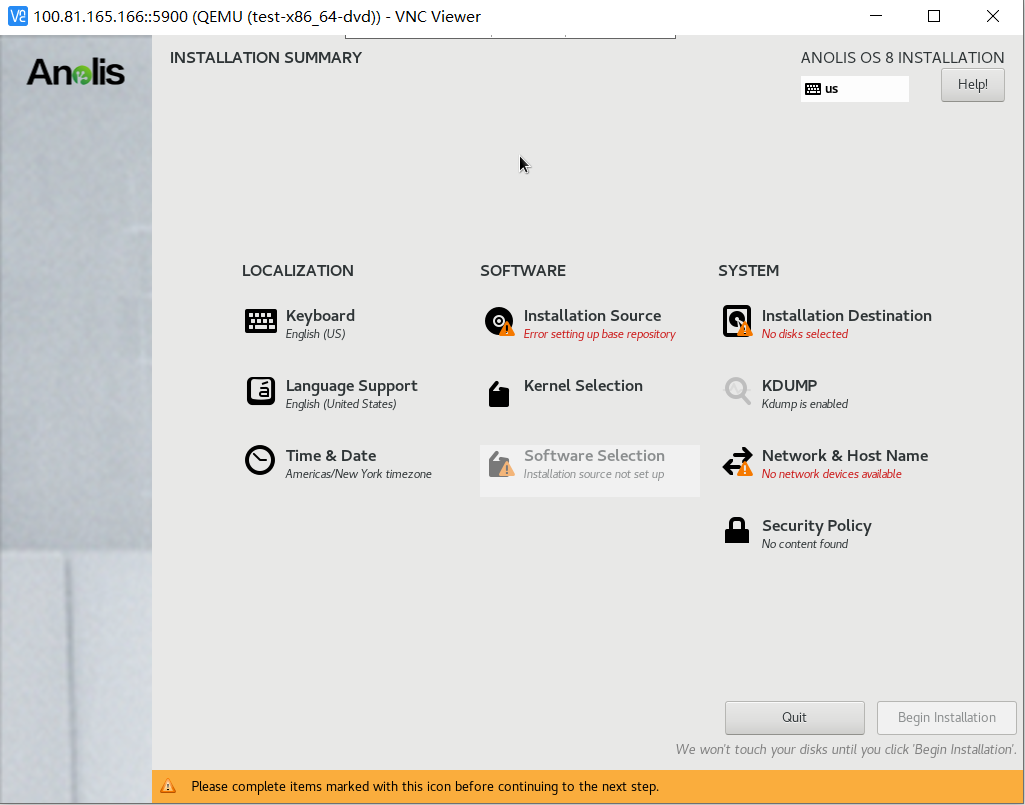Click the Kernel Selection package icon

click(498, 393)
